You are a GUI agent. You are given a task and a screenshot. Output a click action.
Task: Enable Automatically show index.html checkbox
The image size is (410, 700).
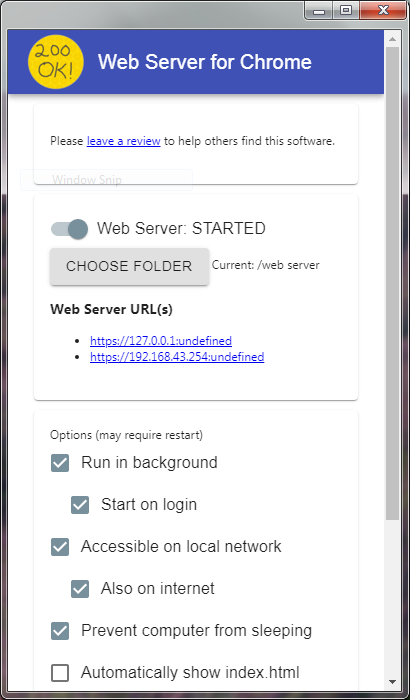point(60,673)
